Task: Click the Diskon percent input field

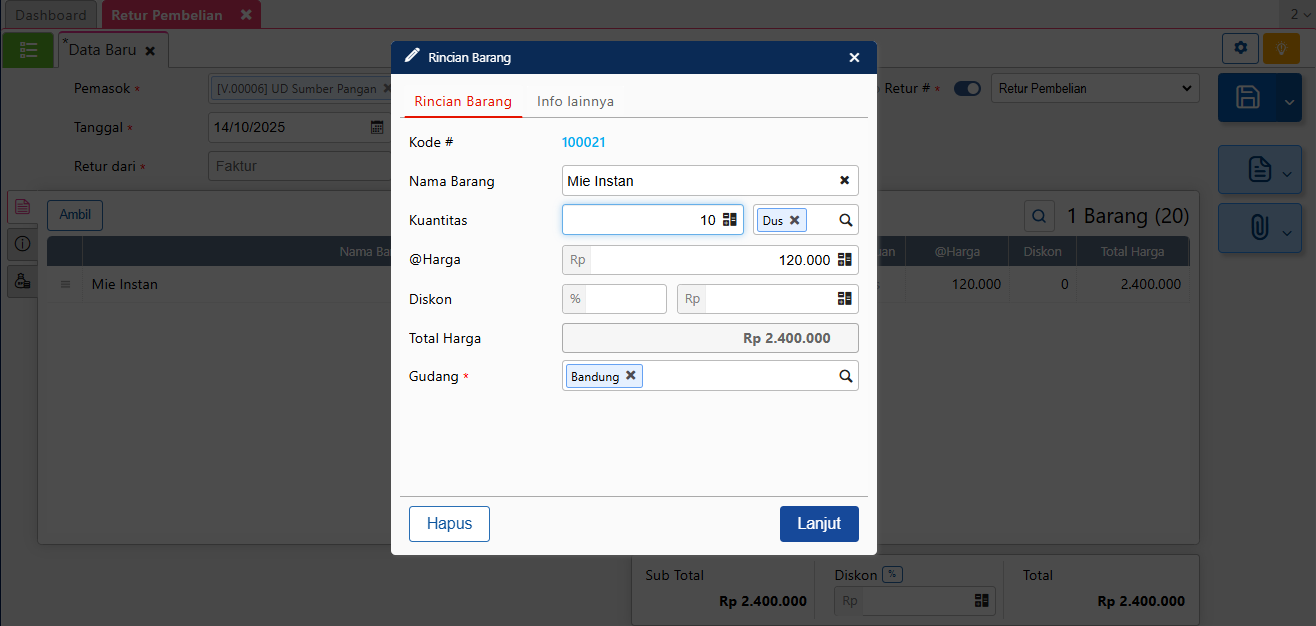Action: [625, 299]
